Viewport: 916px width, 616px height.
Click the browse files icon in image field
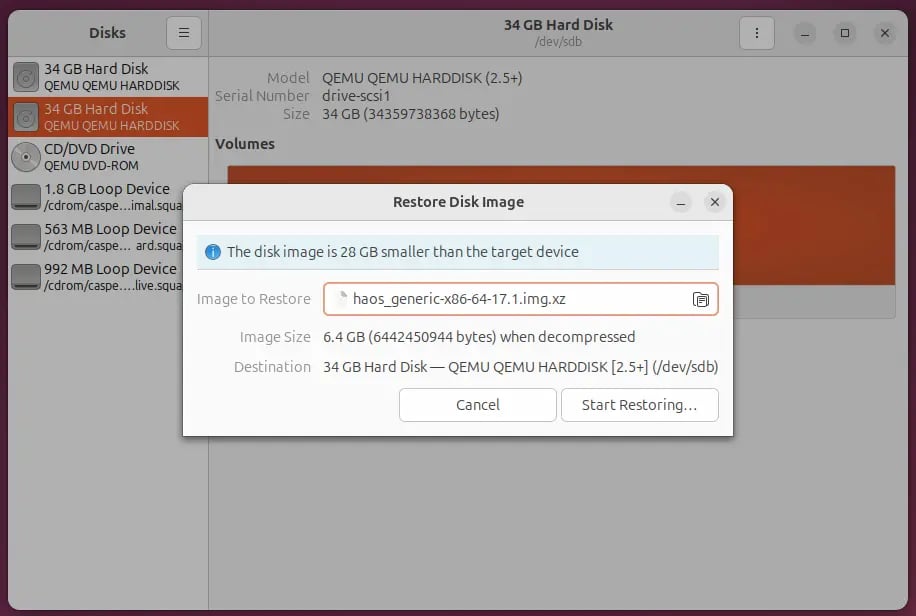701,299
